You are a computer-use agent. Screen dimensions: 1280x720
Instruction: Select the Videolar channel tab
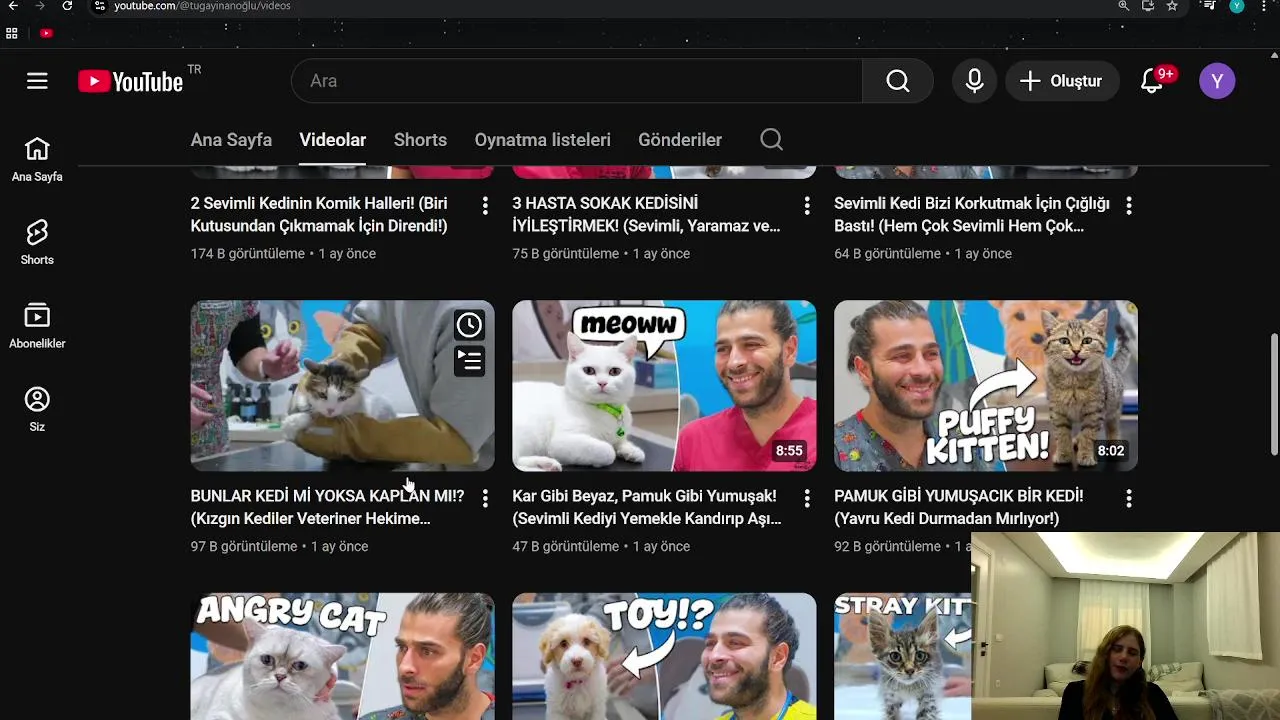[x=332, y=140]
